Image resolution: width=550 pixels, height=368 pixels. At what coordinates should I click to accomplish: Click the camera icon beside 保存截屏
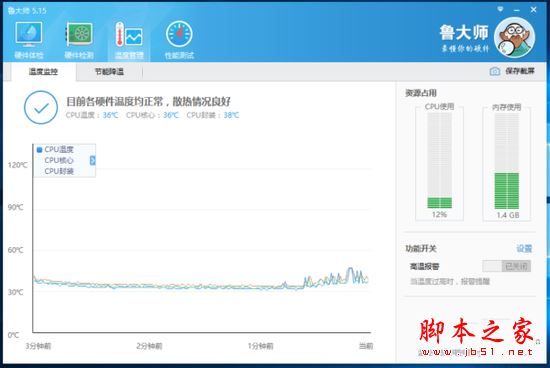pos(495,71)
